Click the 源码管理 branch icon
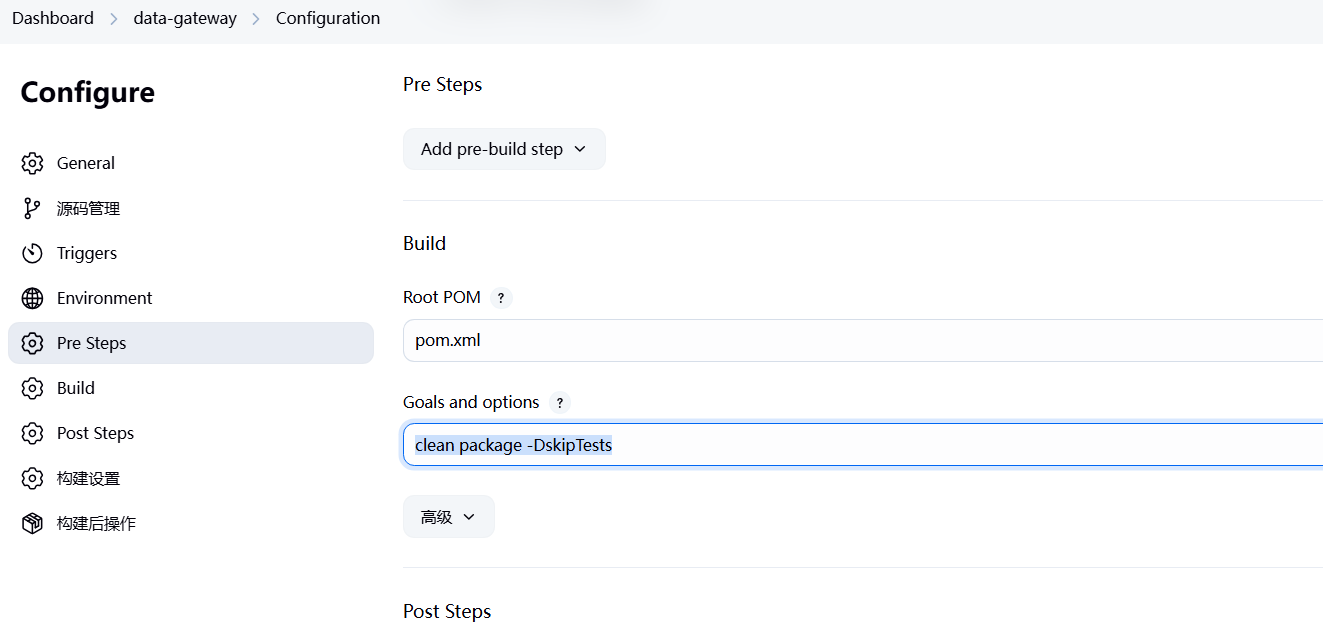This screenshot has width=1323, height=630. 32,208
